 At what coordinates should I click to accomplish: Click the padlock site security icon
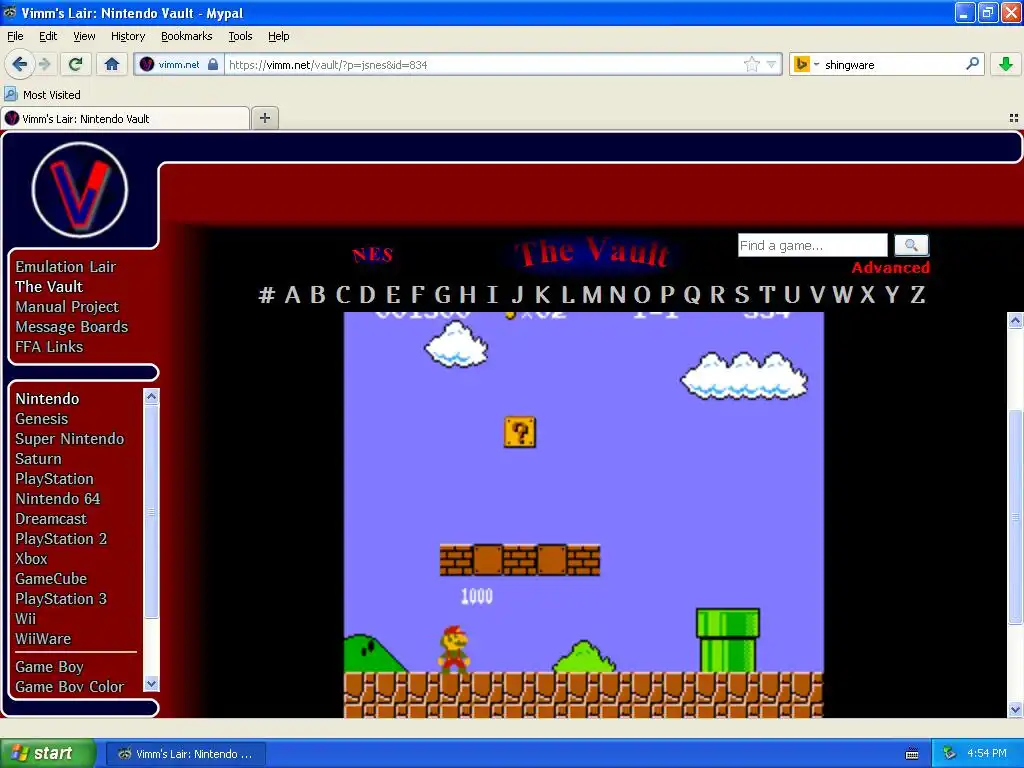tap(213, 64)
